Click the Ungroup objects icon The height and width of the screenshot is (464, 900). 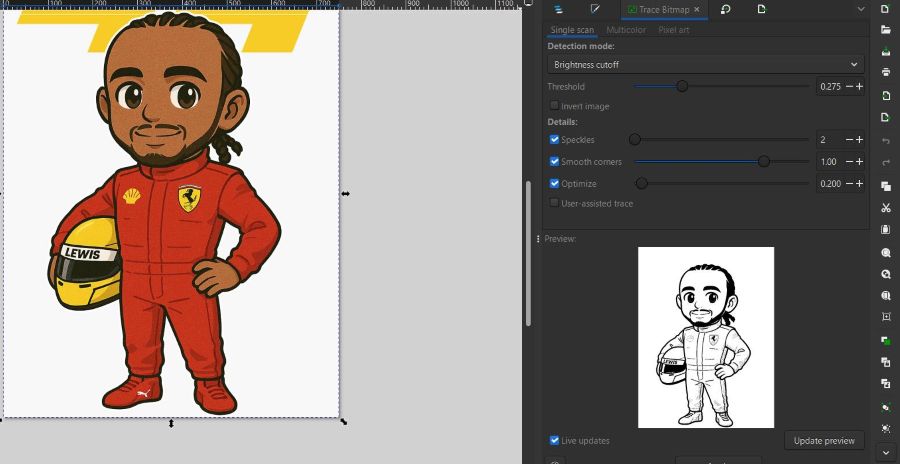[x=886, y=428]
